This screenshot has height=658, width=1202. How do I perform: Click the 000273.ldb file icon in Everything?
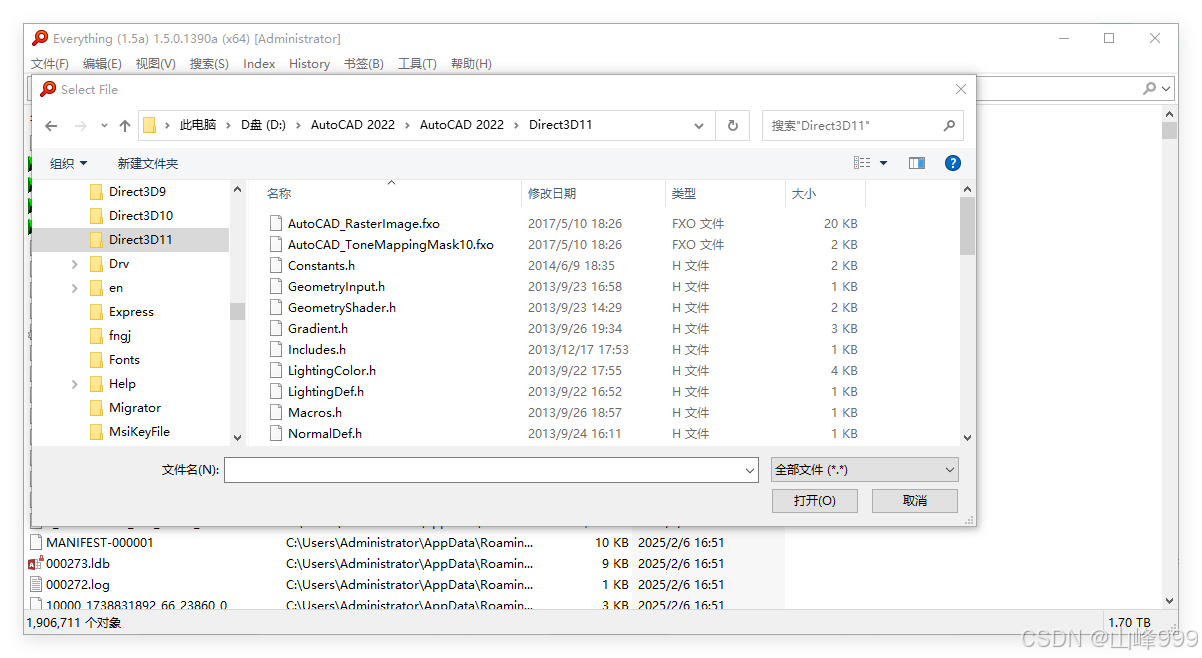click(x=37, y=564)
